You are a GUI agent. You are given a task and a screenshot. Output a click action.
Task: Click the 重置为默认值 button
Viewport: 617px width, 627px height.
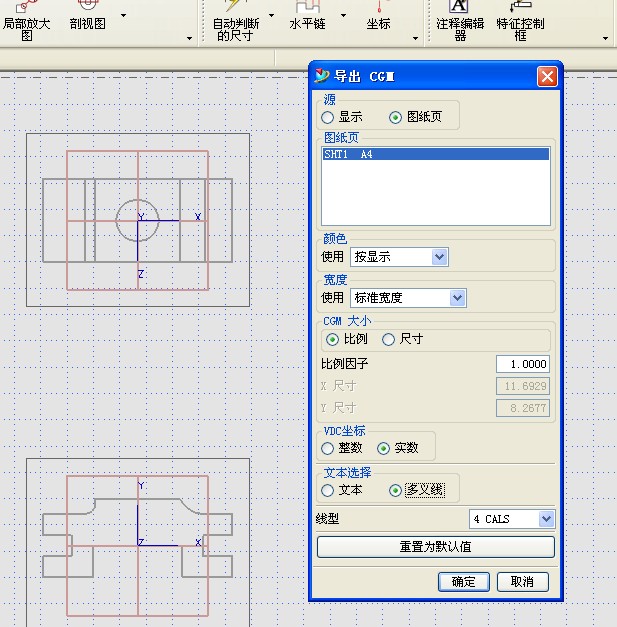tap(435, 547)
